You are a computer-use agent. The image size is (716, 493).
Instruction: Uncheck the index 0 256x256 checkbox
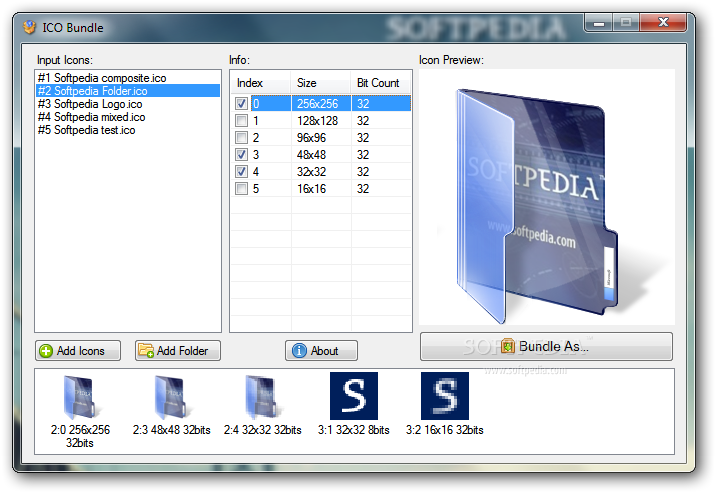click(241, 104)
